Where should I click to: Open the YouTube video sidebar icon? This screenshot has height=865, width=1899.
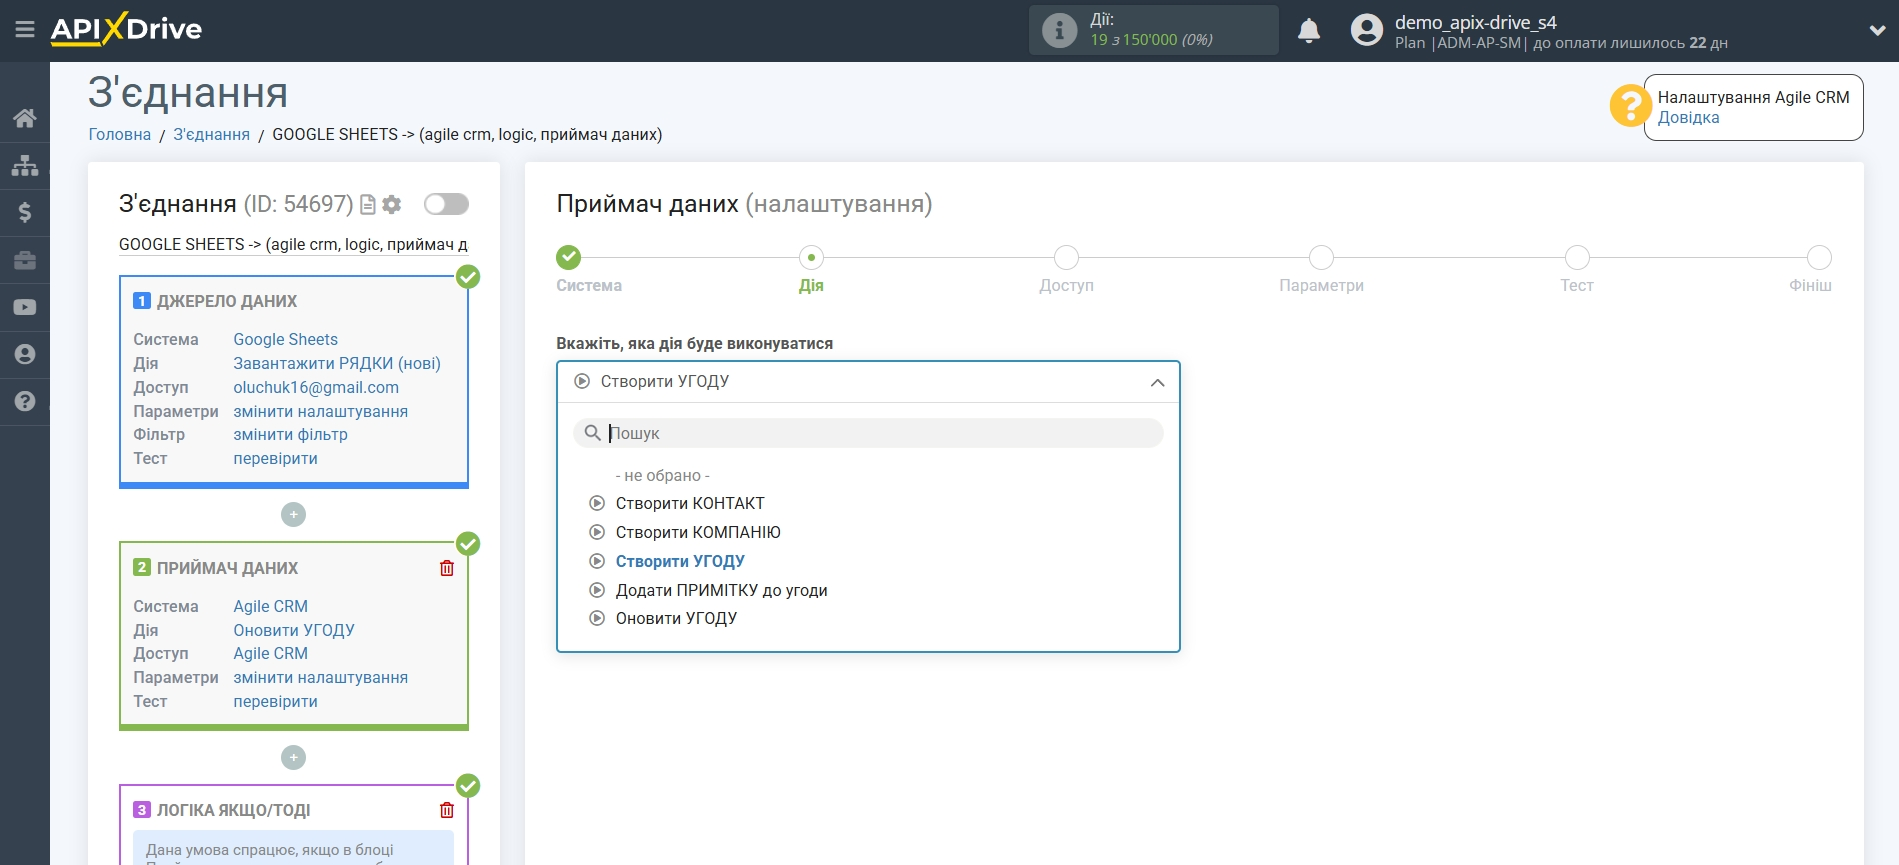(x=25, y=307)
